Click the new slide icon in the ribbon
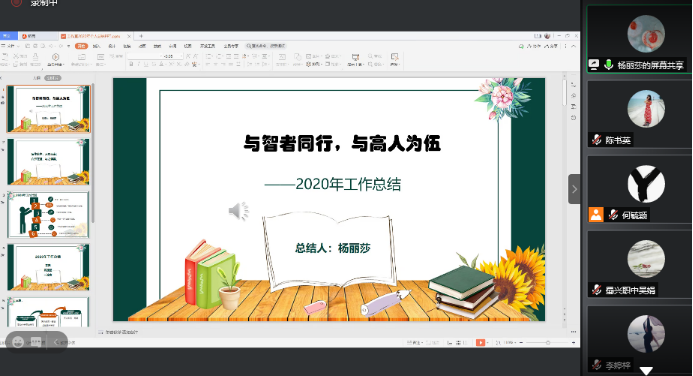The width and height of the screenshot is (693, 376). coord(82,57)
